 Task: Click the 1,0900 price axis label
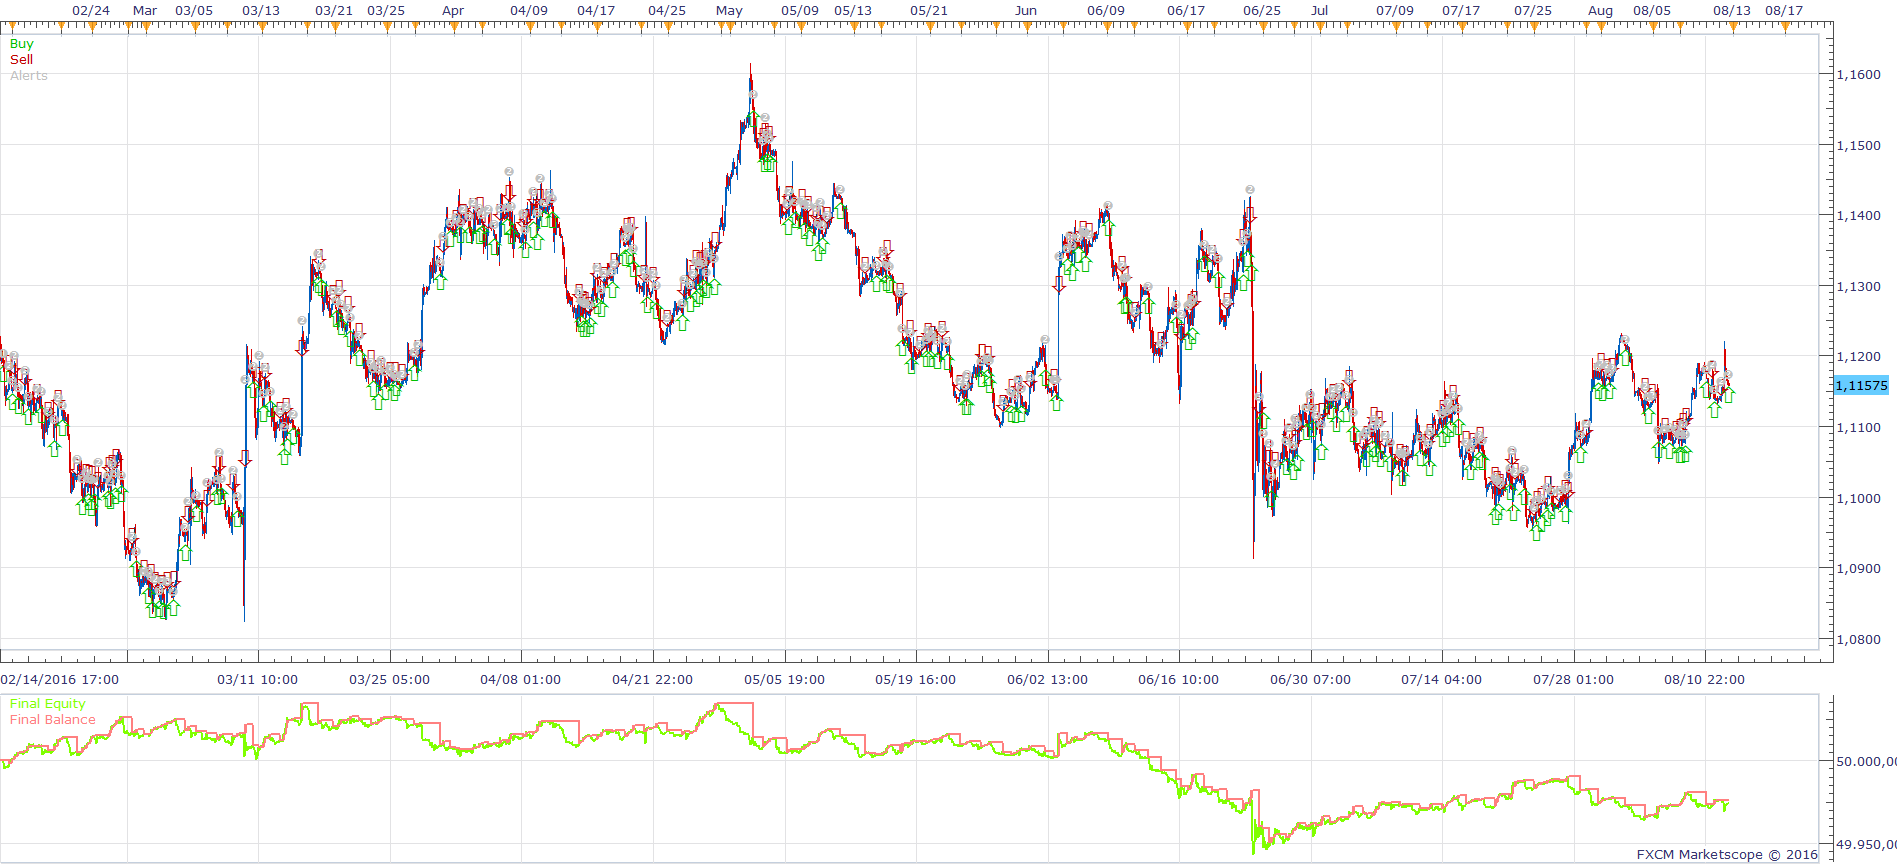[x=1859, y=569]
